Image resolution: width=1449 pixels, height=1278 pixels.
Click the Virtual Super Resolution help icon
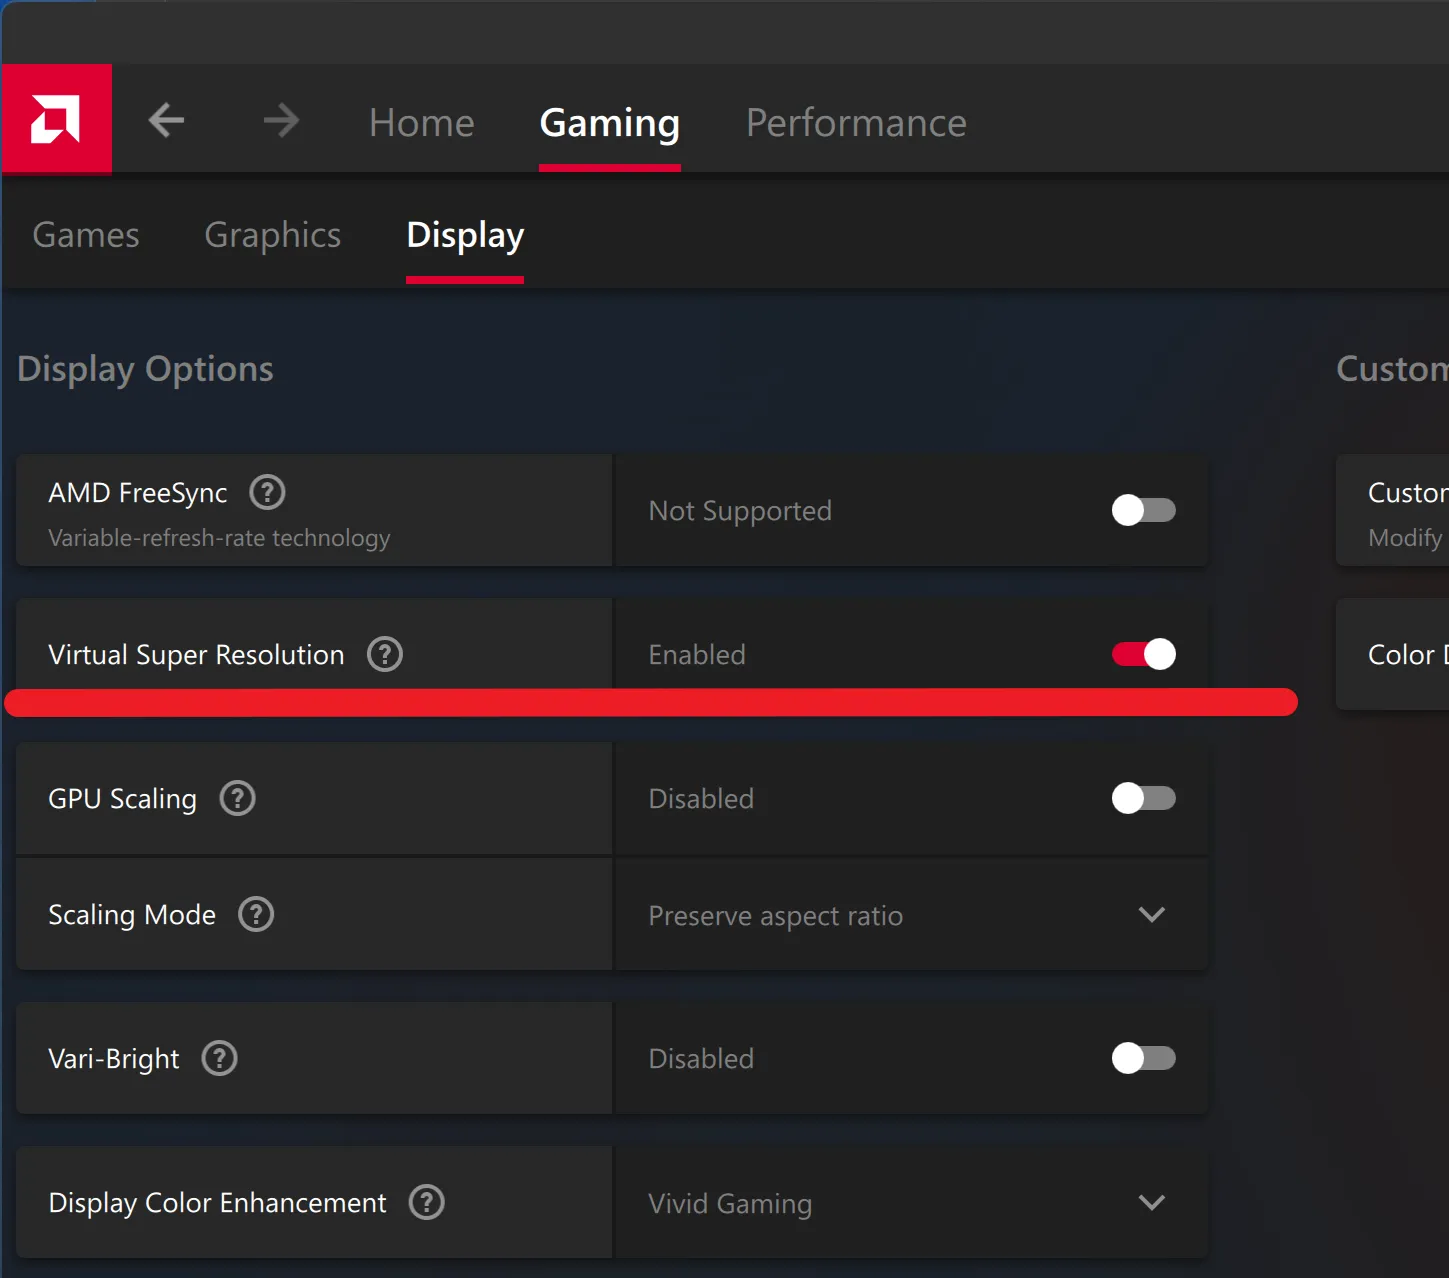[x=384, y=654]
